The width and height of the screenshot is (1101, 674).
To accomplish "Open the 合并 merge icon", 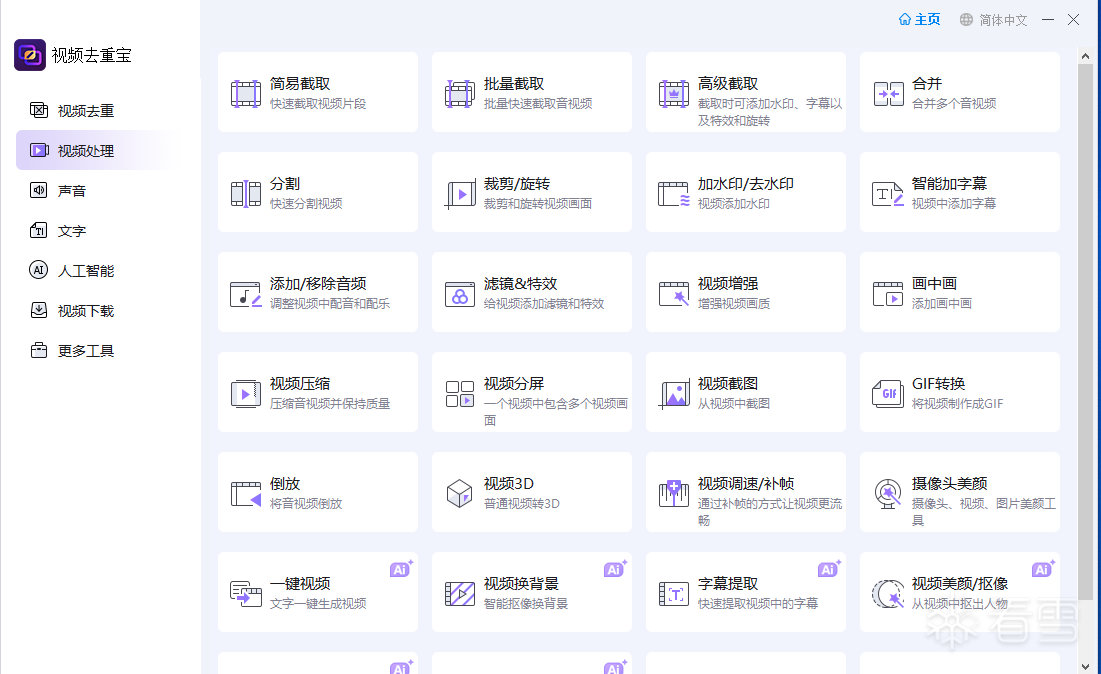I will tap(888, 94).
